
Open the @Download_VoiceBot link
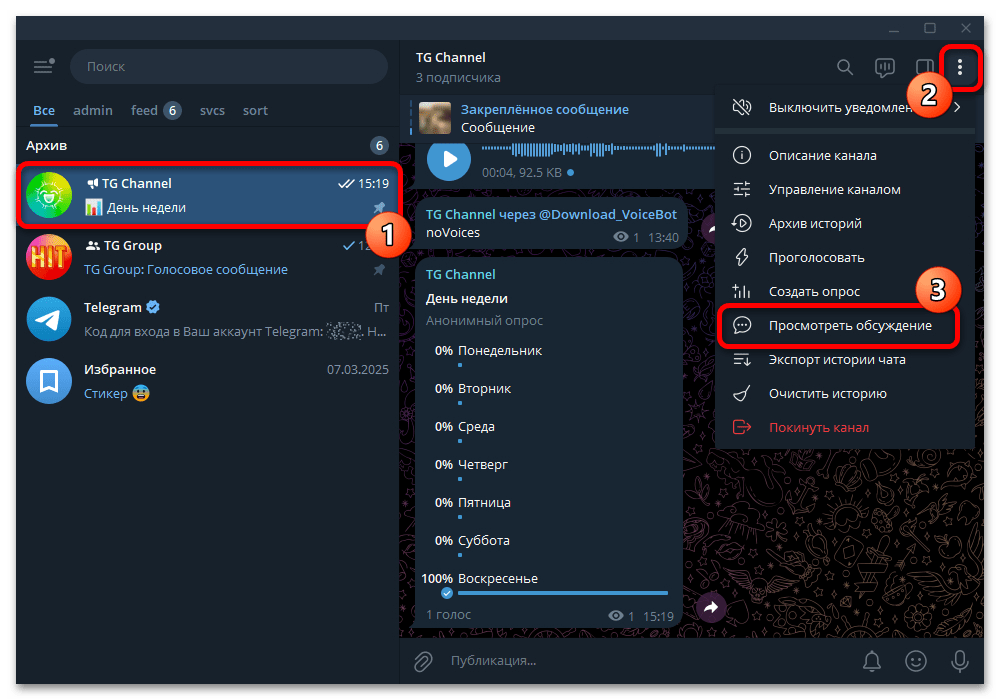[608, 215]
